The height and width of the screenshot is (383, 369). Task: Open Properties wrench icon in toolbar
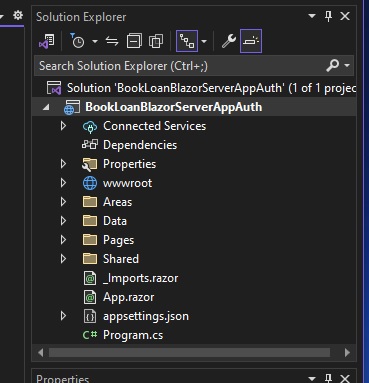229,41
